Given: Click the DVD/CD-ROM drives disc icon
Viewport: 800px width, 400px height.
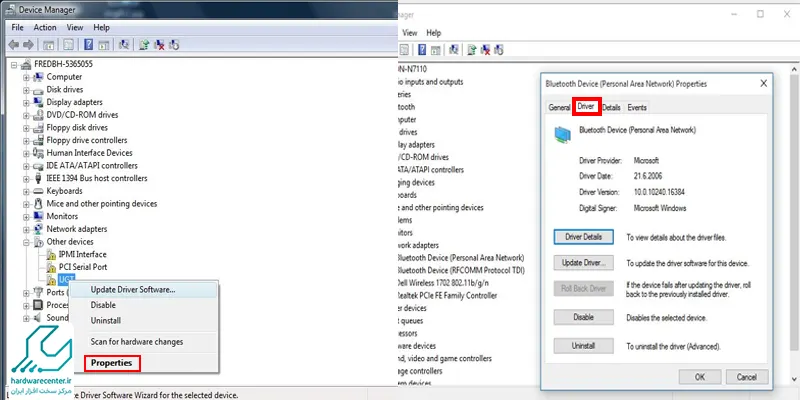Looking at the screenshot, I should 38,115.
